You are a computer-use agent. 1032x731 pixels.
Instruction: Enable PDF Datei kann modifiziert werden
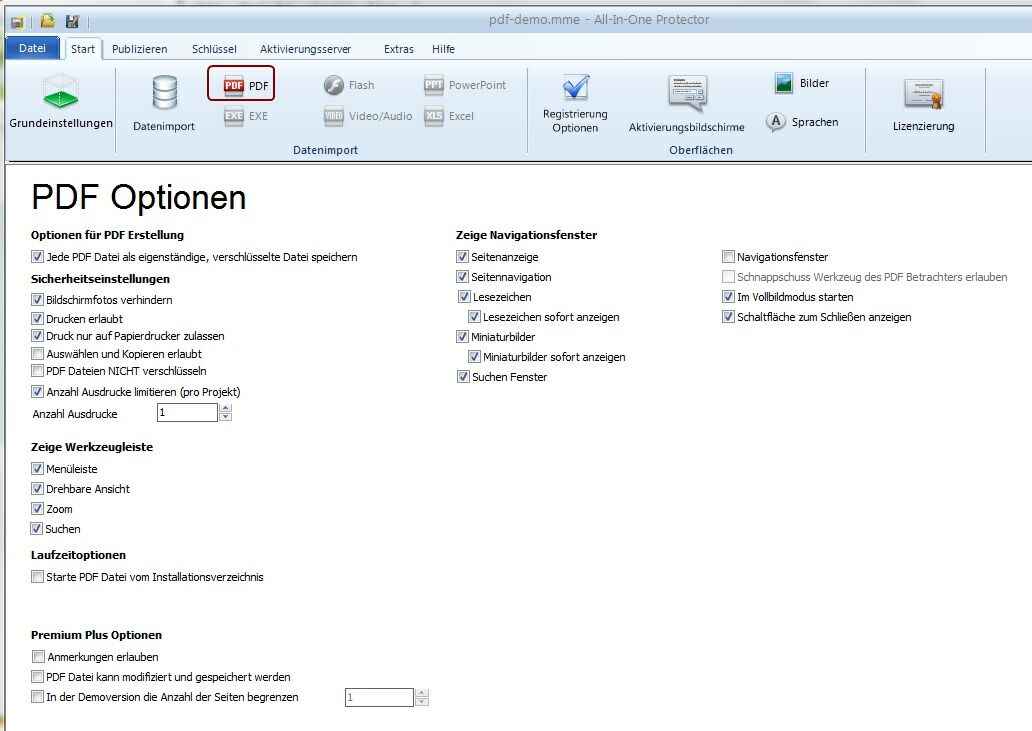38,676
